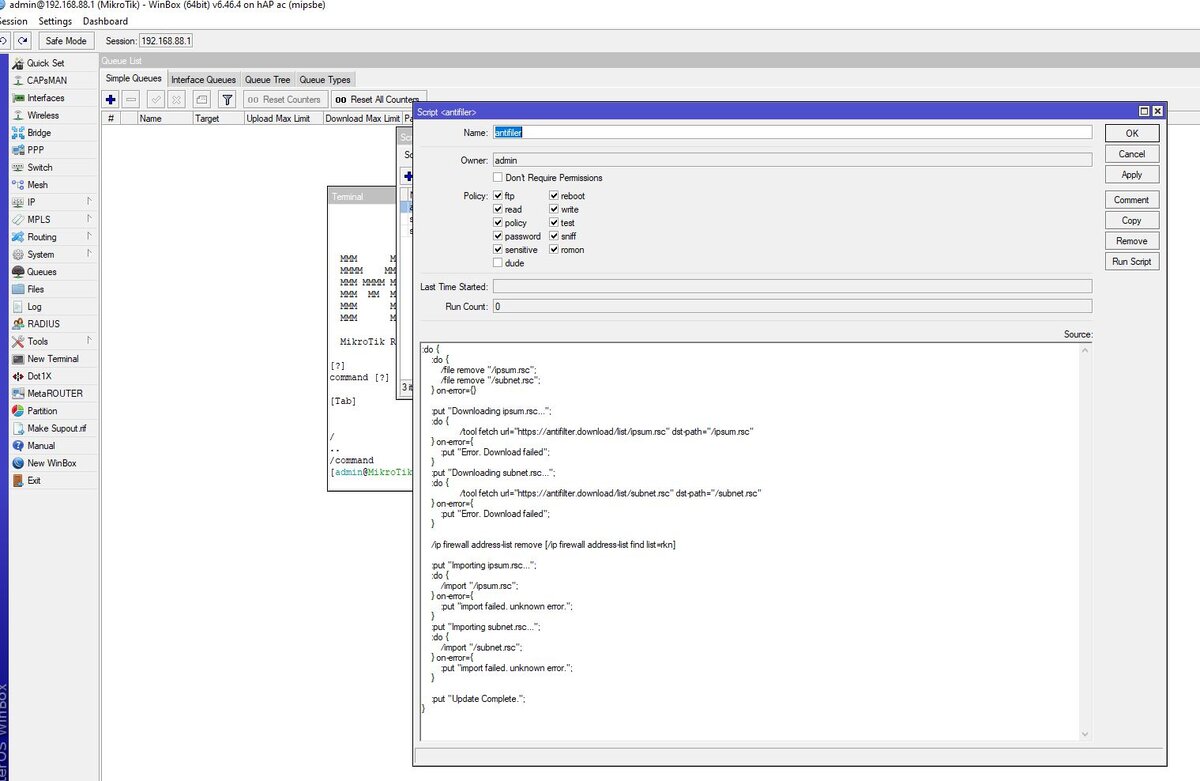Click Exit in sidebar

pyautogui.click(x=34, y=480)
